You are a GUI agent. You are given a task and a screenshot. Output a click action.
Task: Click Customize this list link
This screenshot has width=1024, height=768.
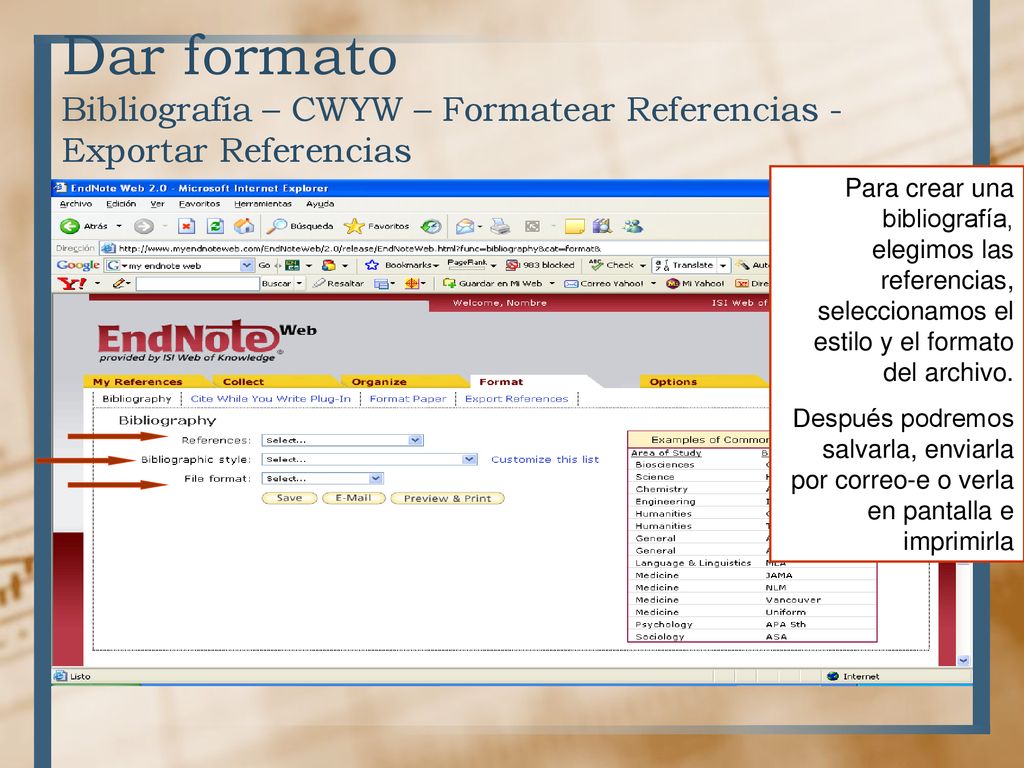pos(545,459)
